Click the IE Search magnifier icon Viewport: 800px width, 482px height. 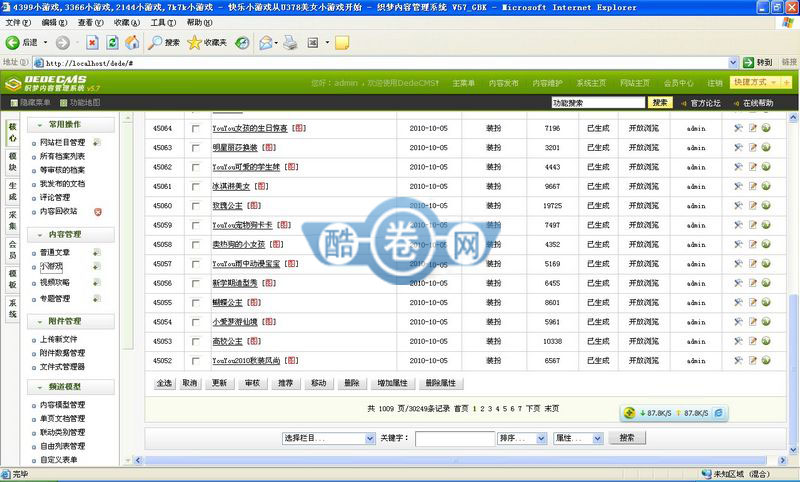point(155,42)
